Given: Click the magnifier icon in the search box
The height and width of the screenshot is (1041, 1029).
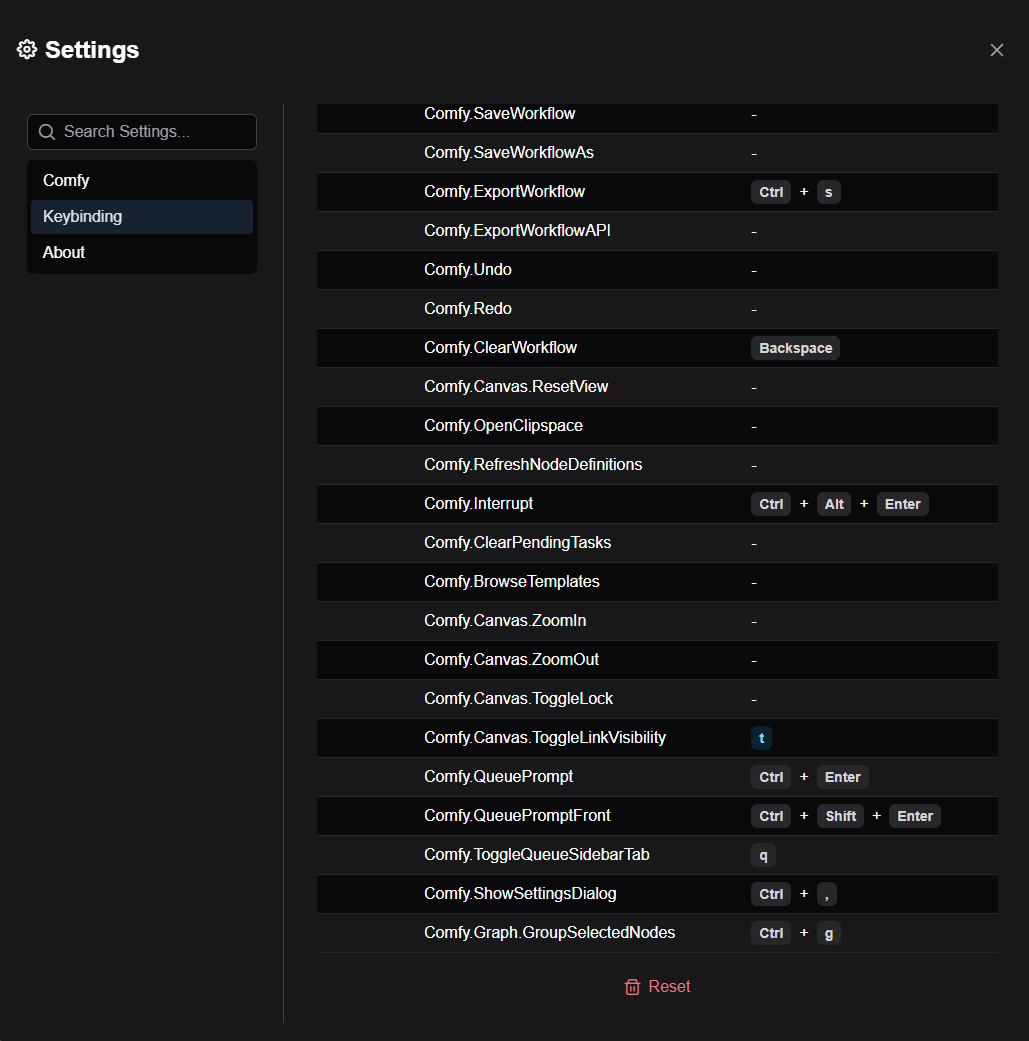Looking at the screenshot, I should click(47, 131).
